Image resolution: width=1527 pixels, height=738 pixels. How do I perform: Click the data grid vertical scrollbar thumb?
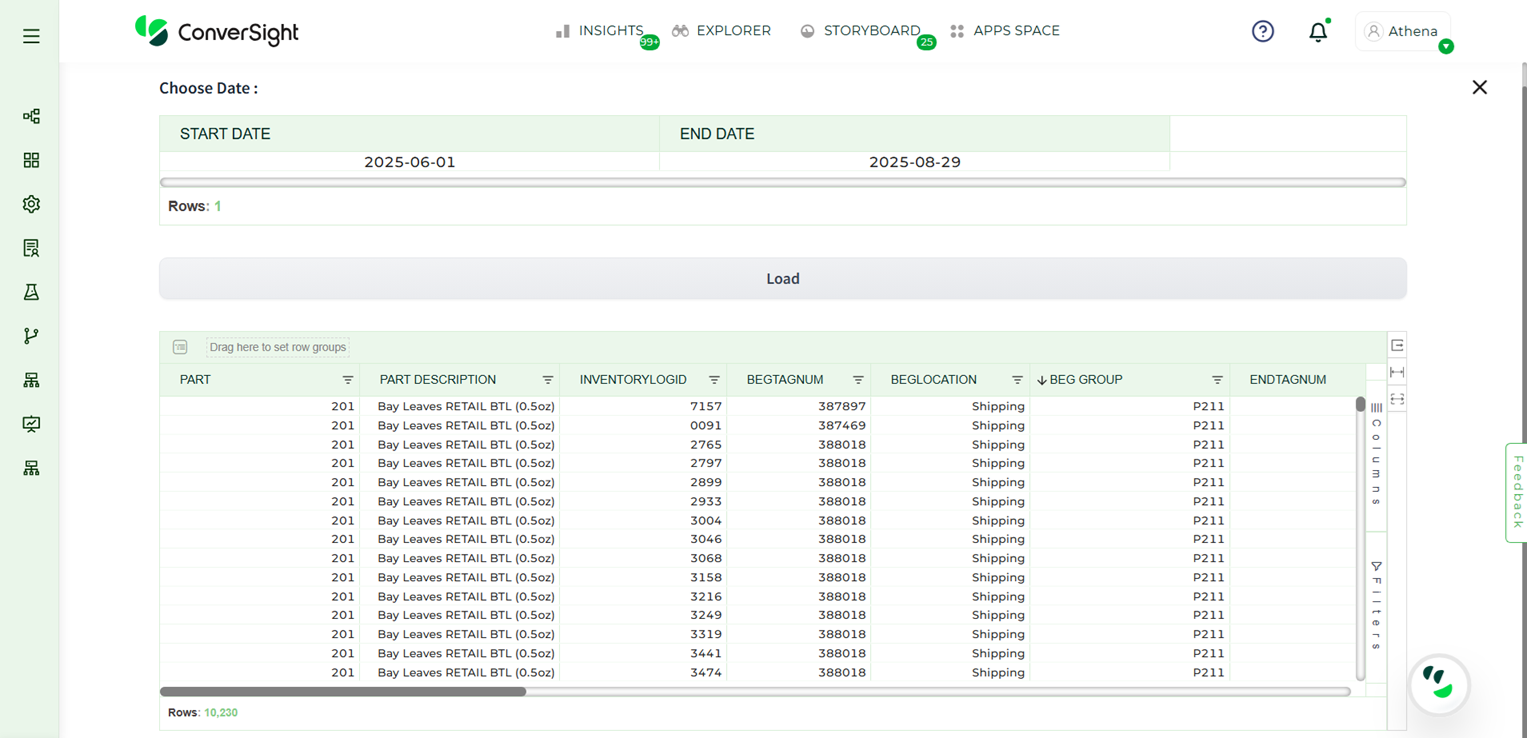(1360, 404)
